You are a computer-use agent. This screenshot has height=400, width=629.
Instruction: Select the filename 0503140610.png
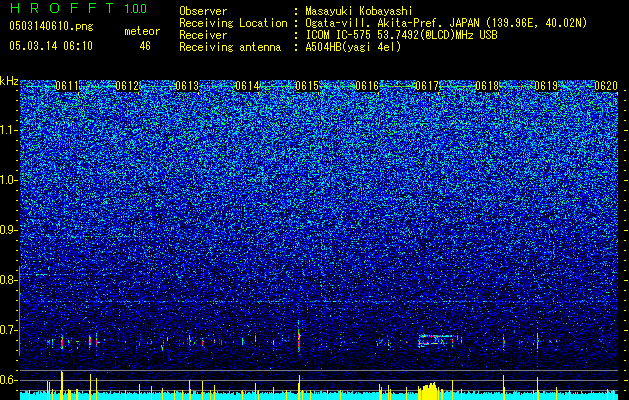click(51, 26)
